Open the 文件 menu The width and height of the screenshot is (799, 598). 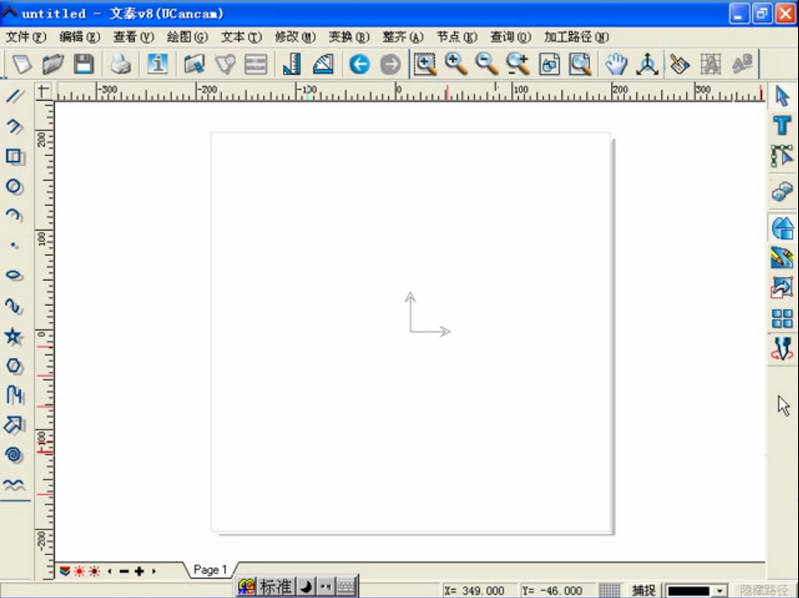[x=25, y=36]
